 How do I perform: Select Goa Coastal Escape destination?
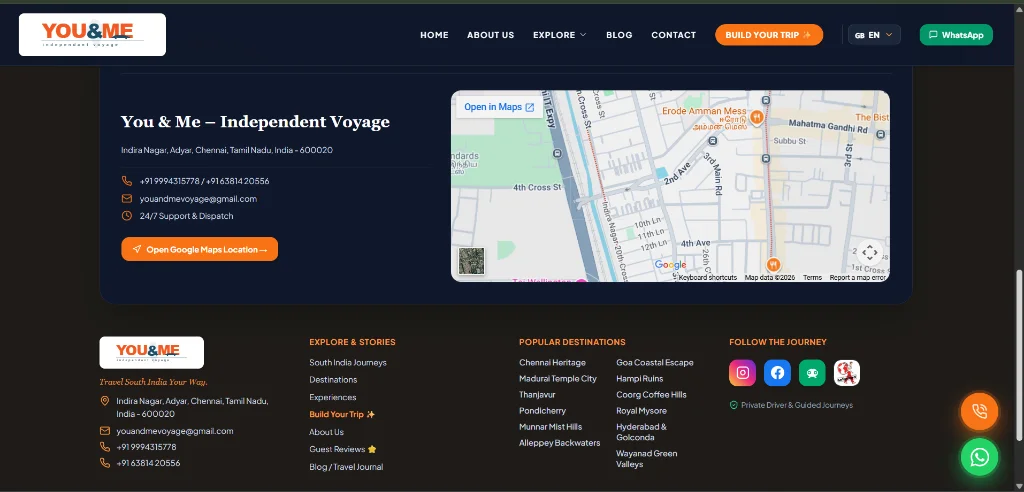click(655, 363)
